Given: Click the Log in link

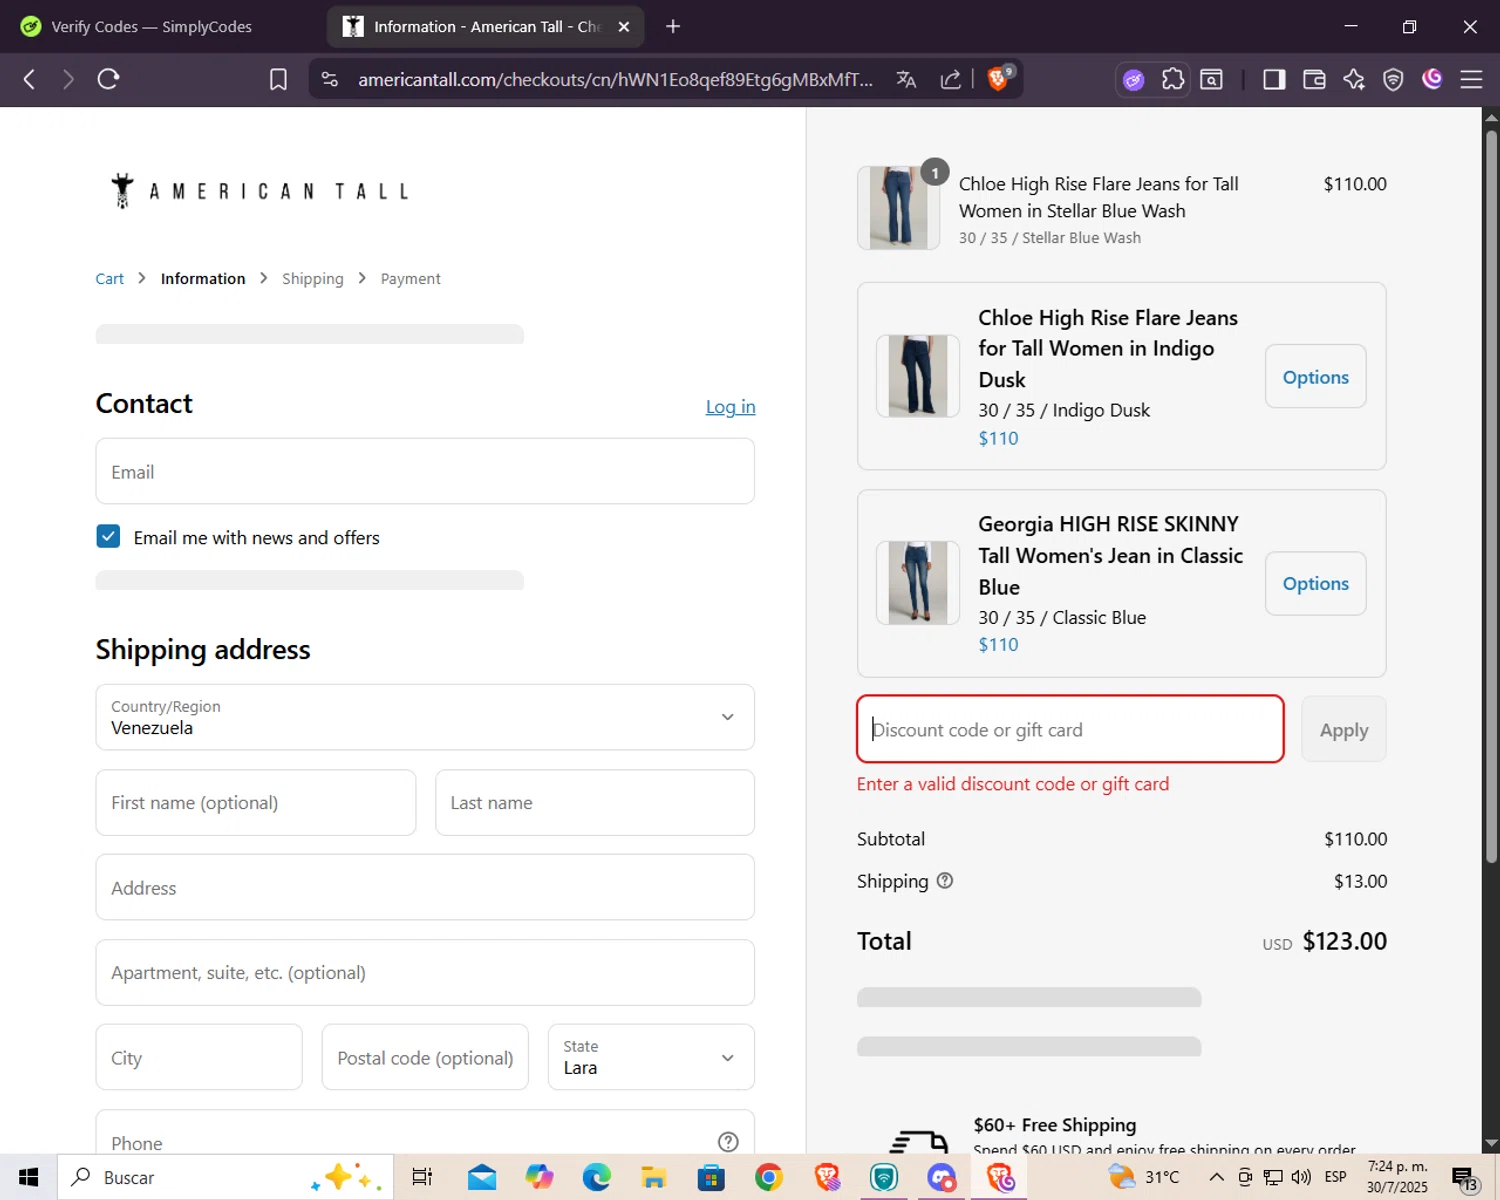Looking at the screenshot, I should 730,407.
